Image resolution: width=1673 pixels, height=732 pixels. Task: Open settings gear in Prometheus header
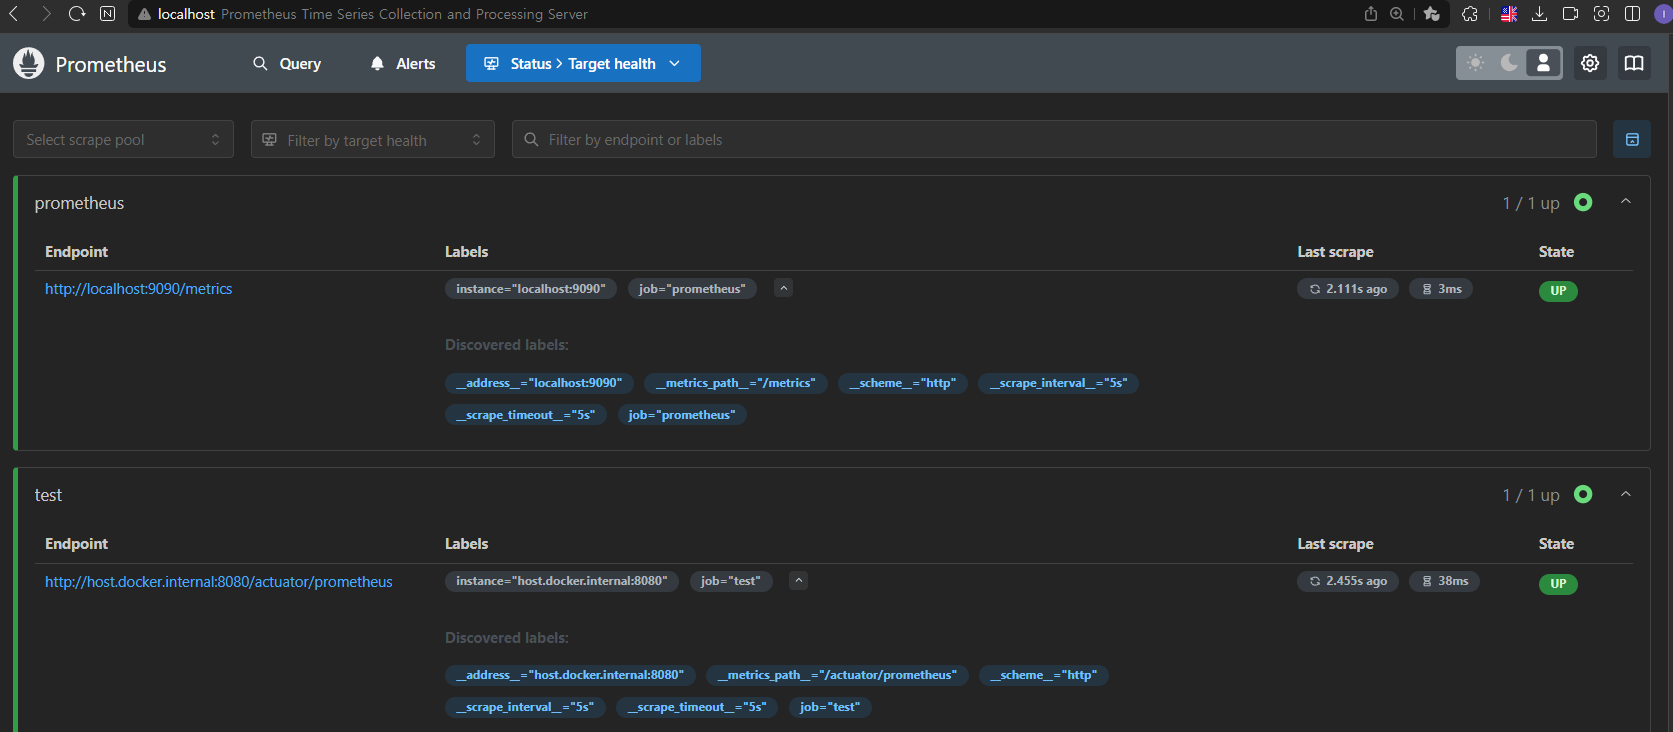point(1590,63)
